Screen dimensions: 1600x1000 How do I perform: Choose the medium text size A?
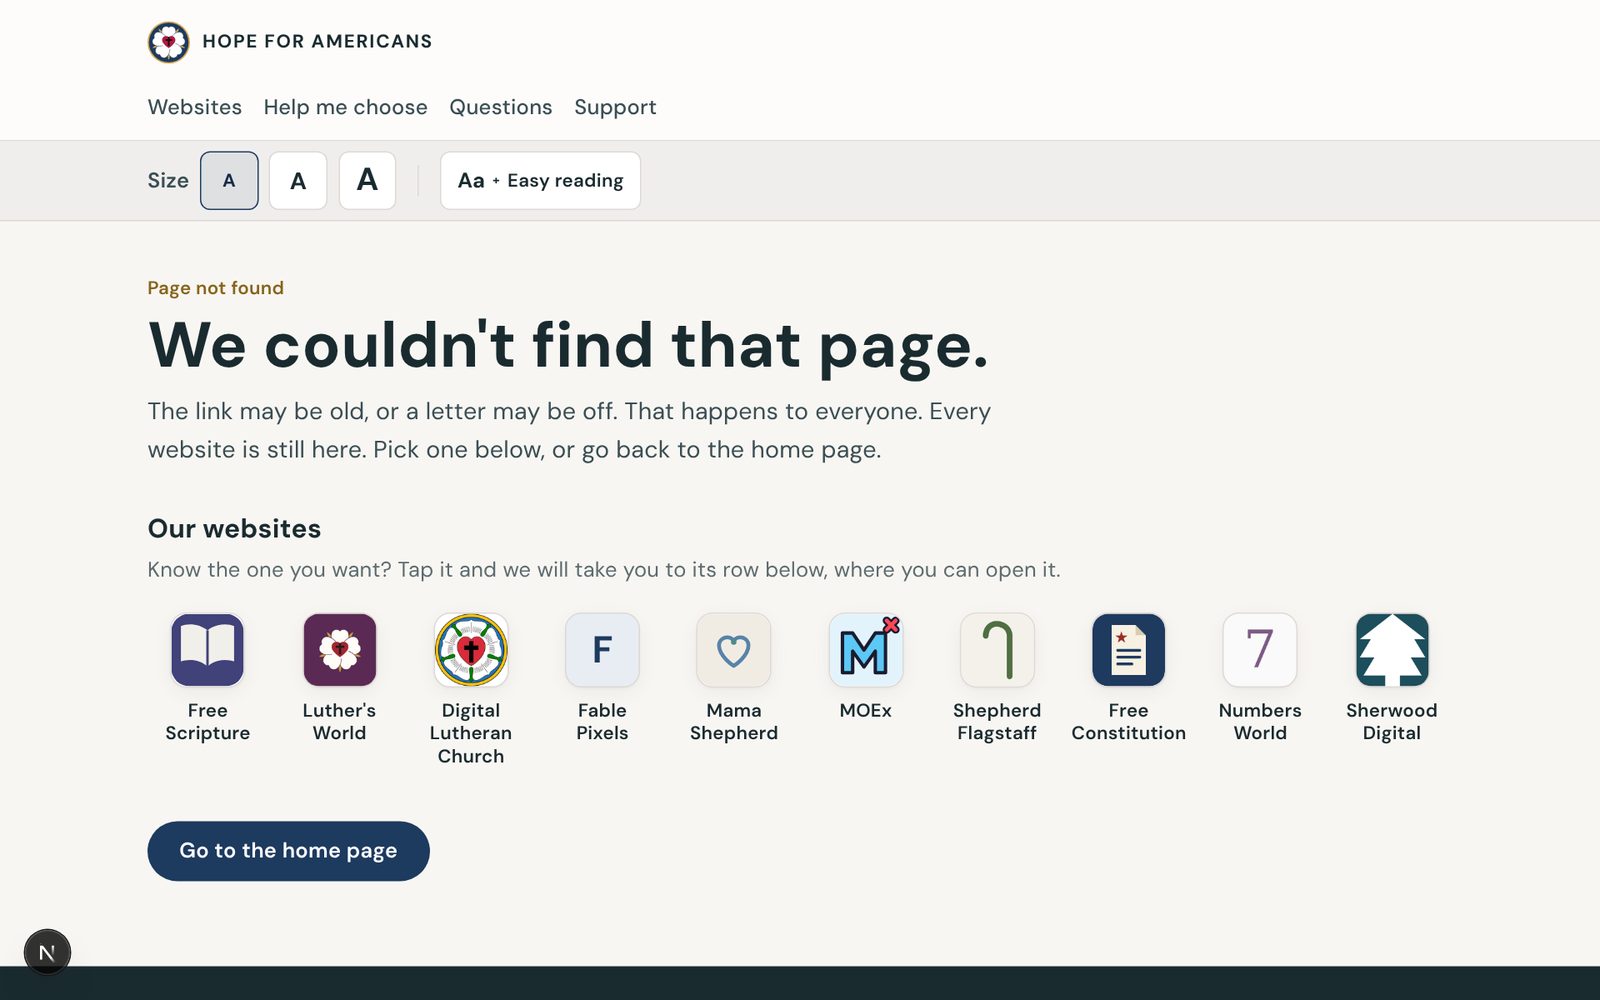click(298, 181)
